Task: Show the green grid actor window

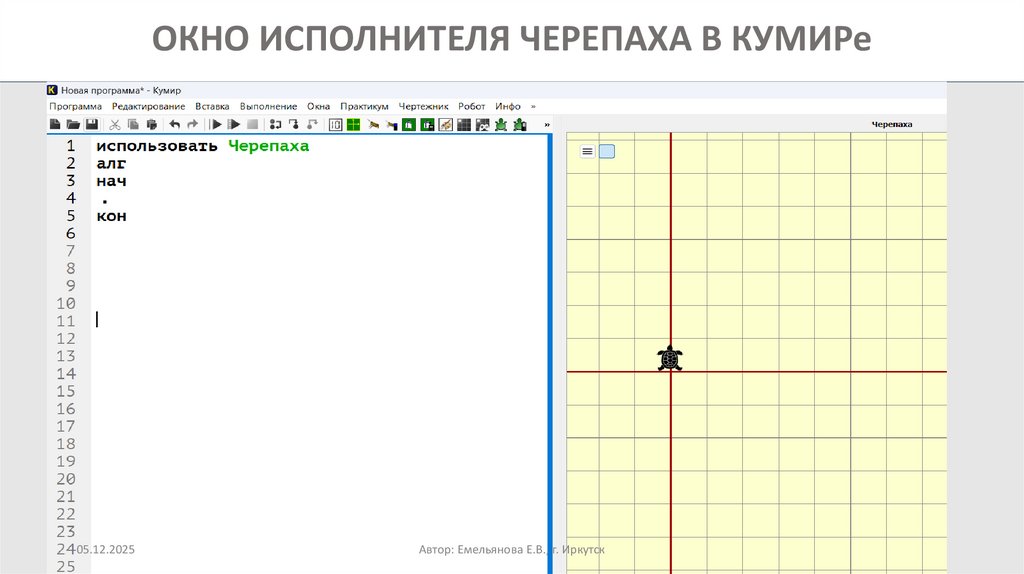Action: [x=353, y=124]
